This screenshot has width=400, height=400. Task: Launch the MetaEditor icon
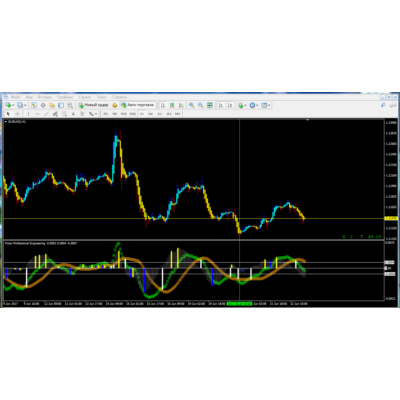[114, 105]
